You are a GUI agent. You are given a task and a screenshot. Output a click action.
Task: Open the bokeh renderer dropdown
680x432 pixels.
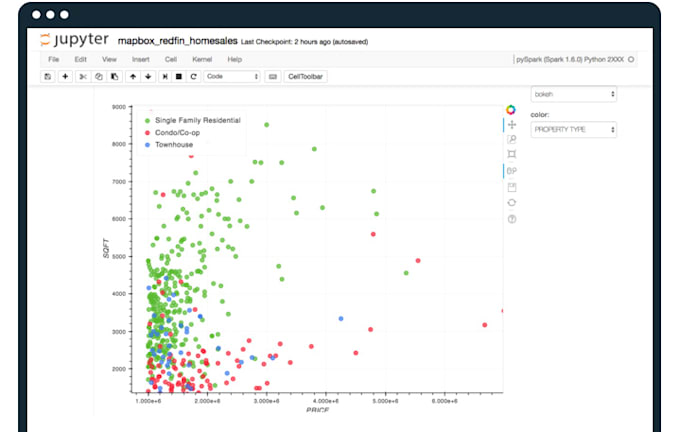[x=573, y=94]
